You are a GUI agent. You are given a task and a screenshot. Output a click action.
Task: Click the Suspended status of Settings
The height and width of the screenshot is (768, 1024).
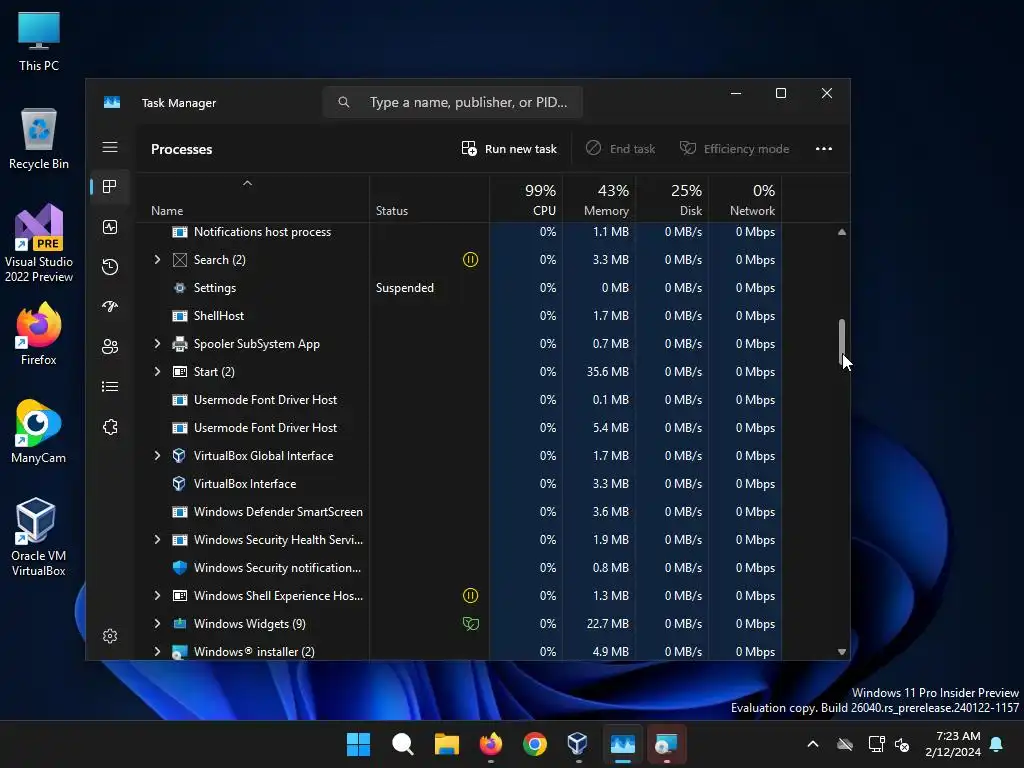coord(405,288)
